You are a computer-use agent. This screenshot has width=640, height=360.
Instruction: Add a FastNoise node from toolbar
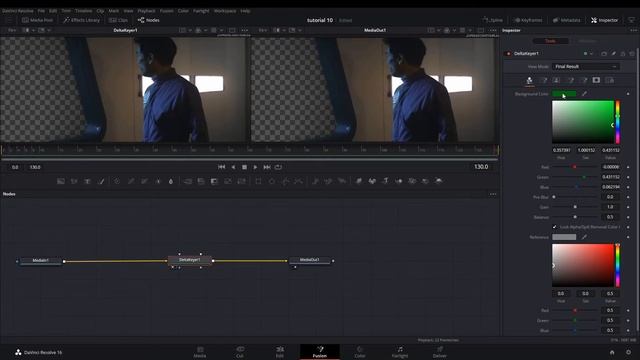[74, 181]
